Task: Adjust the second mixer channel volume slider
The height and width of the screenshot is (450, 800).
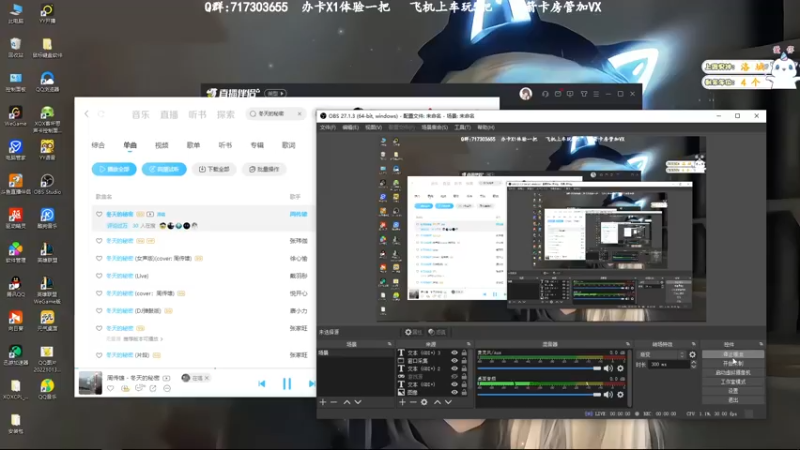Action: tap(539, 394)
